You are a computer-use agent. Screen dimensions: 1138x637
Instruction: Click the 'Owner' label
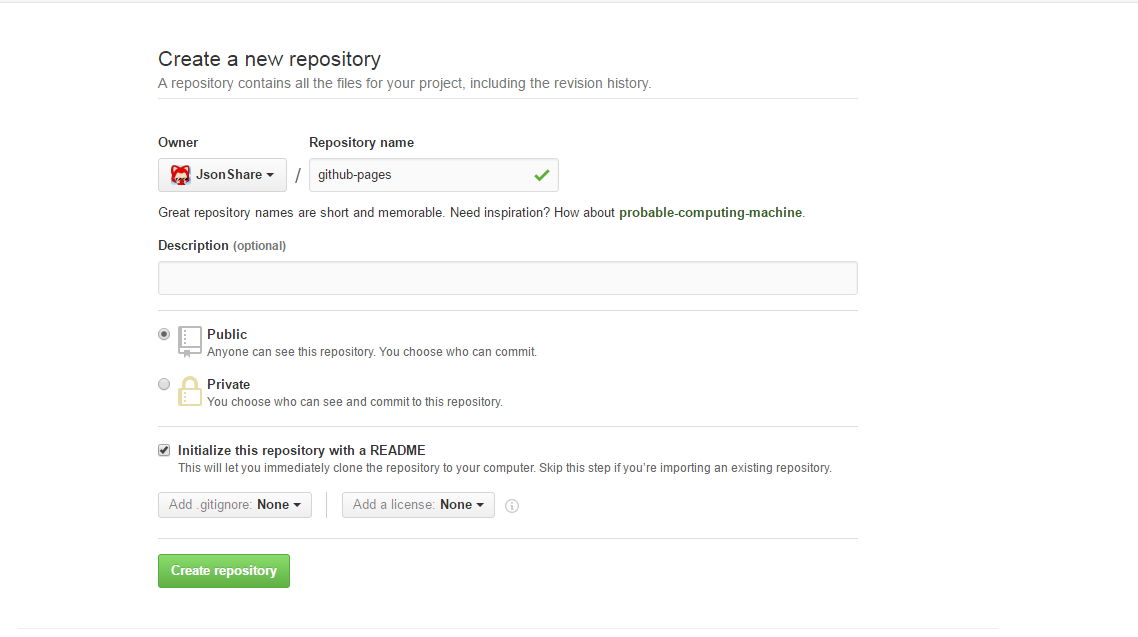pos(178,143)
